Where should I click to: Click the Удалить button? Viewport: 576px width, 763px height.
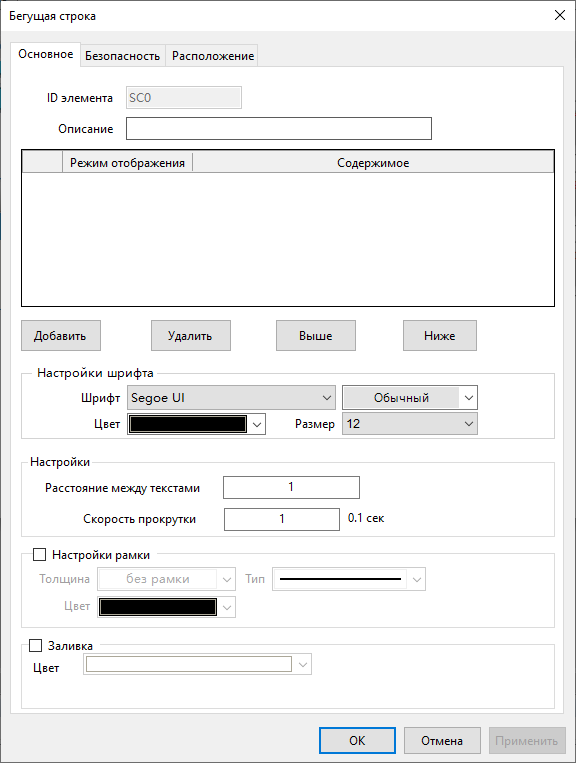click(x=191, y=335)
